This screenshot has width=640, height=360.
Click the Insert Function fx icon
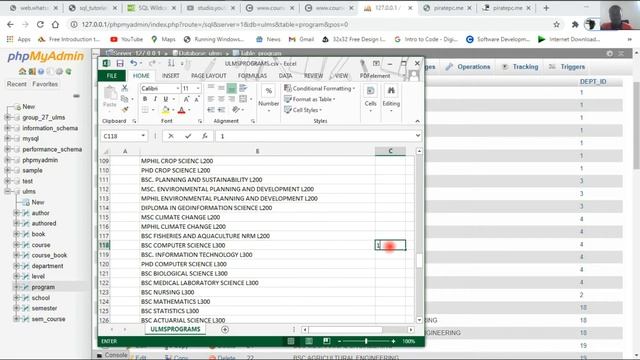[x=205, y=136]
